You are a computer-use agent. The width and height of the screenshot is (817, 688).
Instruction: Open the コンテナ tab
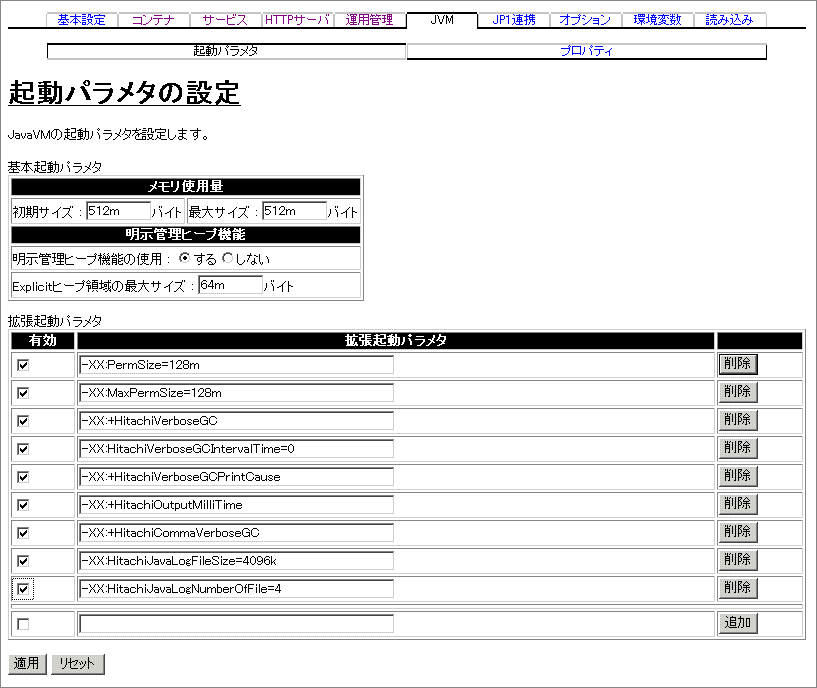point(153,19)
